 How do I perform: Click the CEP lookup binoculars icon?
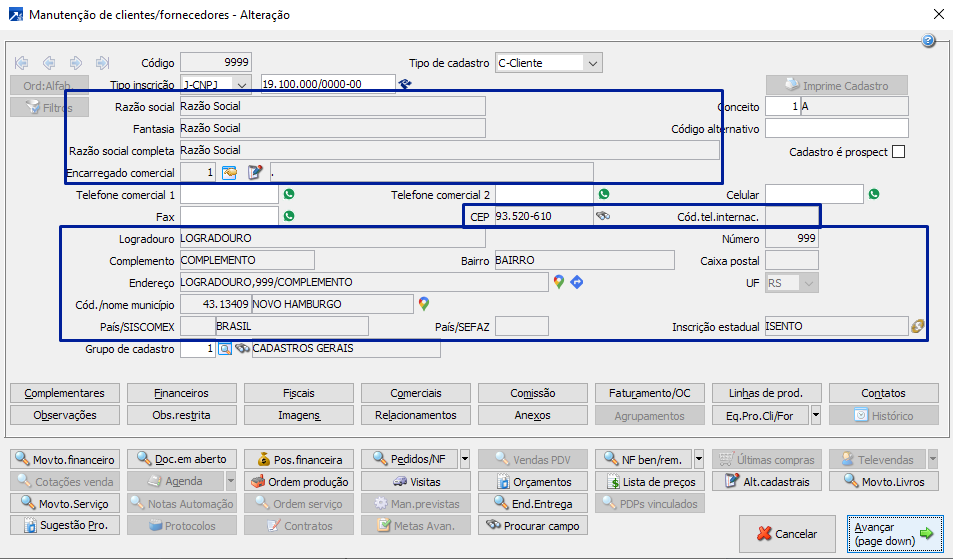tap(603, 216)
